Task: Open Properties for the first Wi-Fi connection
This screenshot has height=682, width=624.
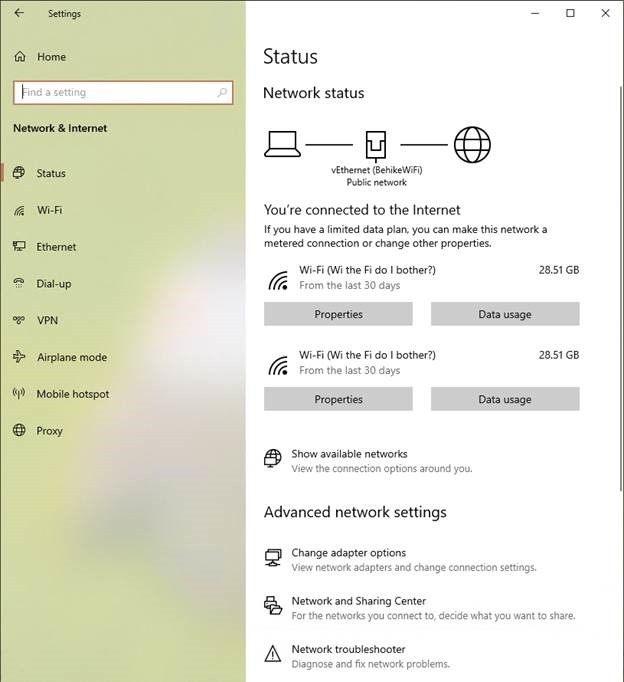Action: pos(338,314)
